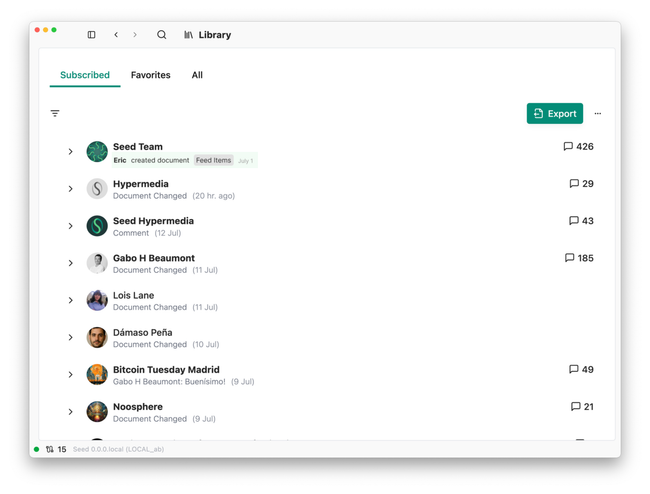This screenshot has height=494, width=650.
Task: Toggle the sidebar panel icon
Action: (91, 35)
